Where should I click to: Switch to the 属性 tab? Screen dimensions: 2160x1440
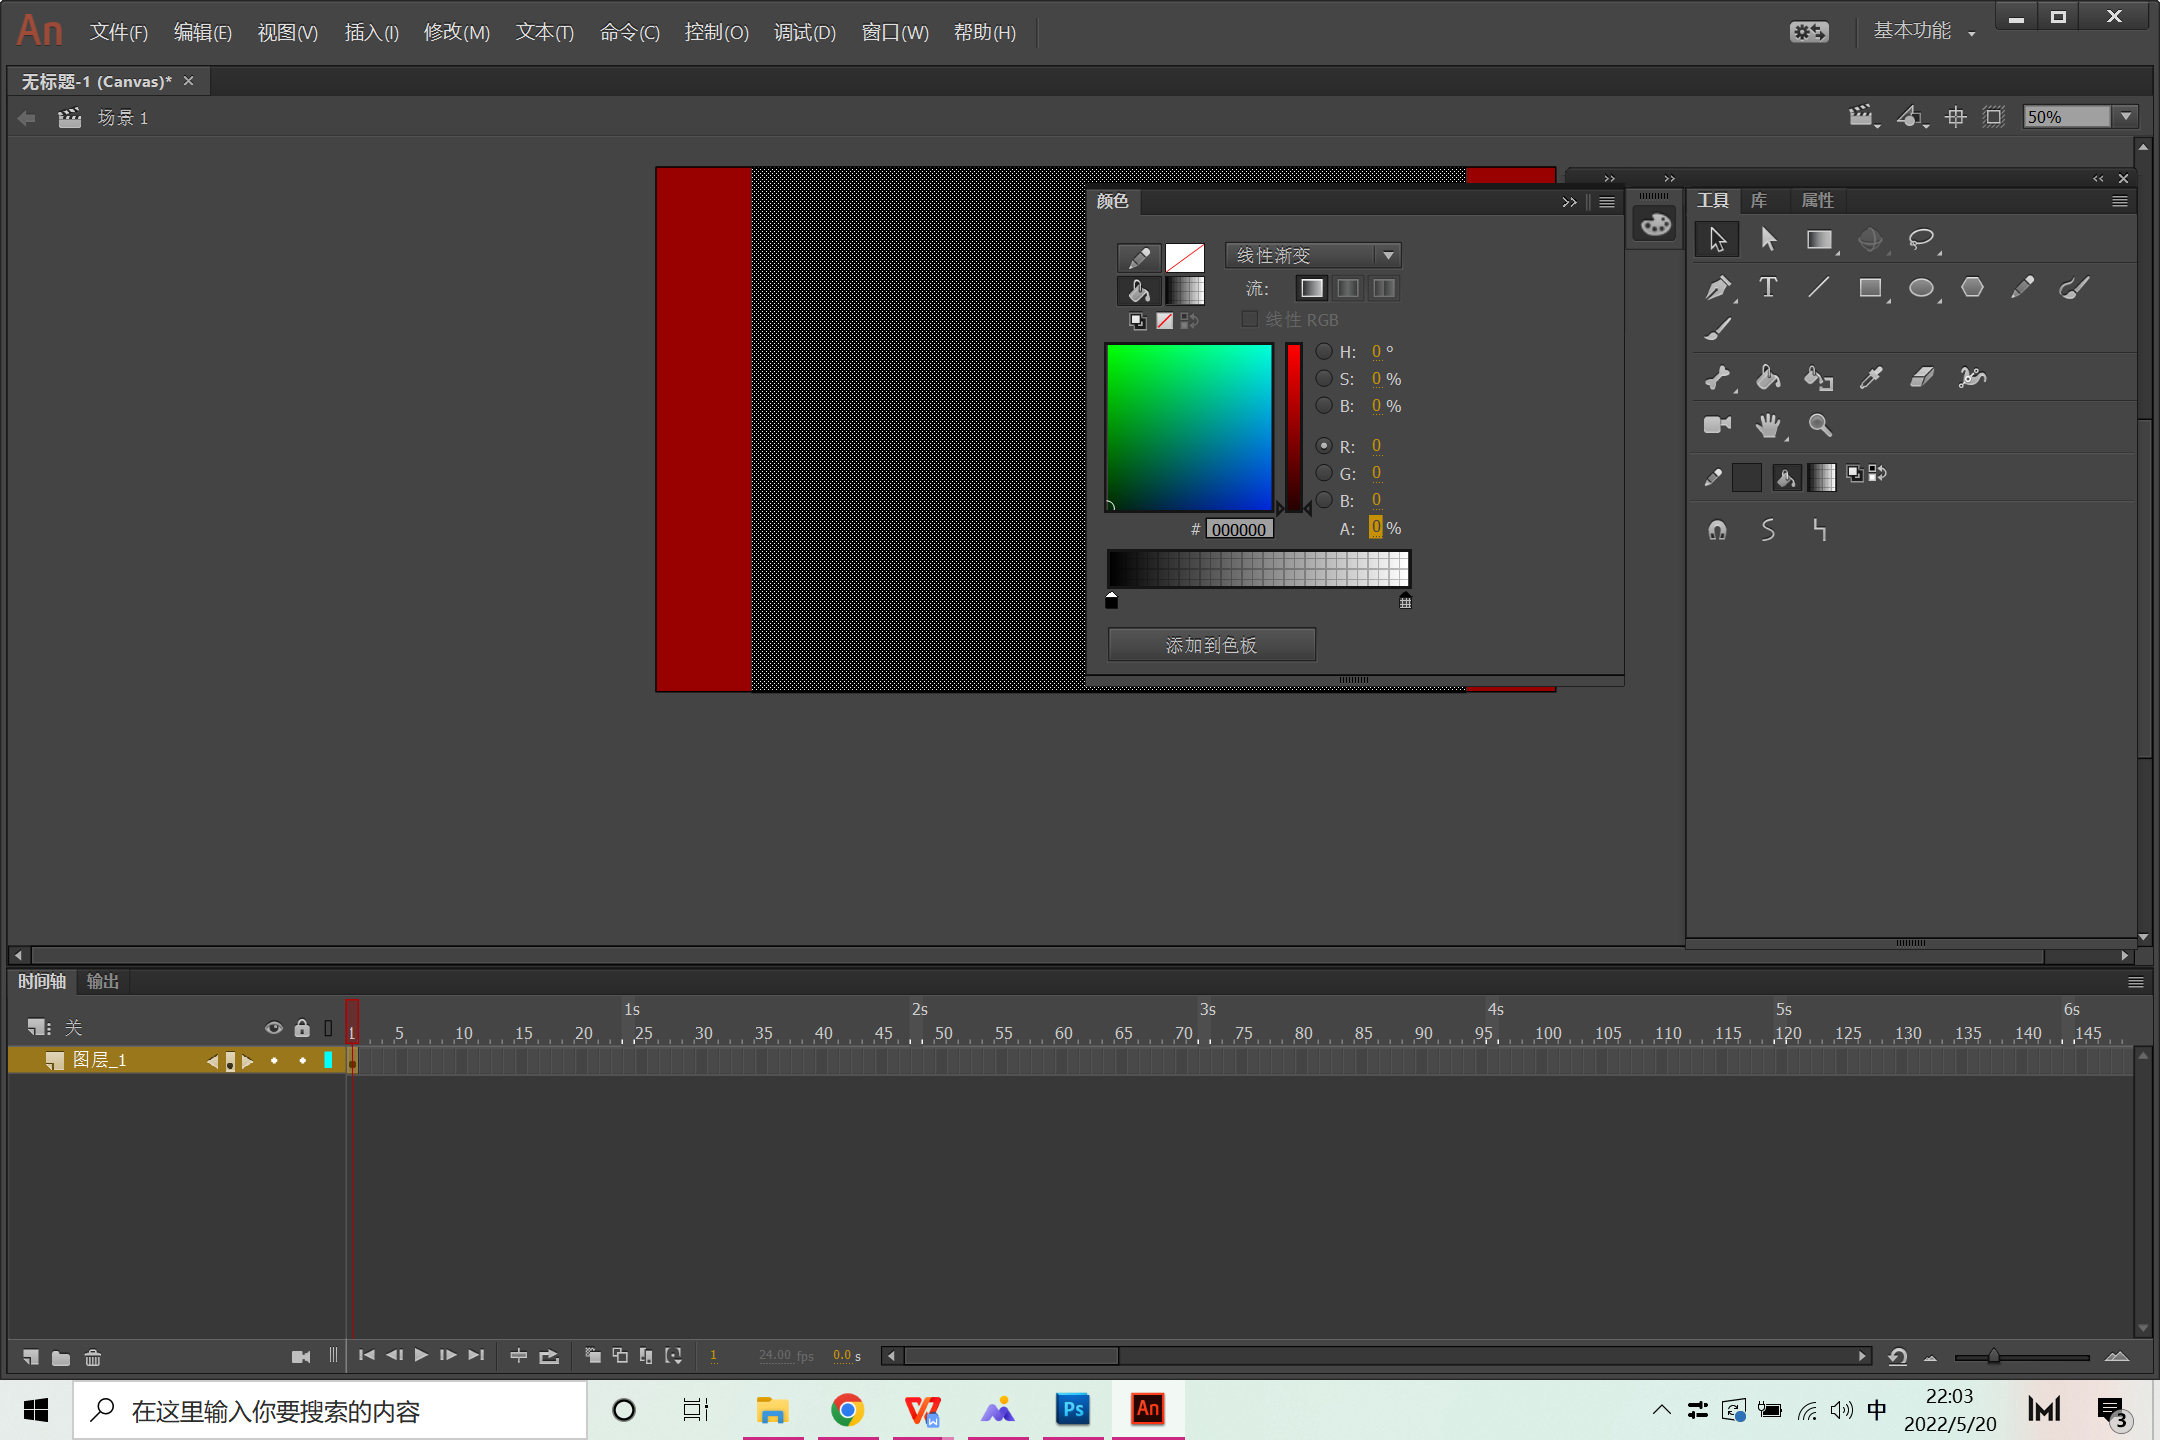[x=1817, y=201]
